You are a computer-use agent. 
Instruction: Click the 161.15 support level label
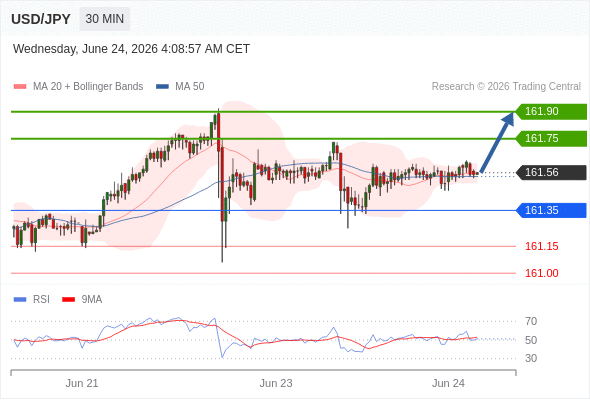tap(542, 246)
